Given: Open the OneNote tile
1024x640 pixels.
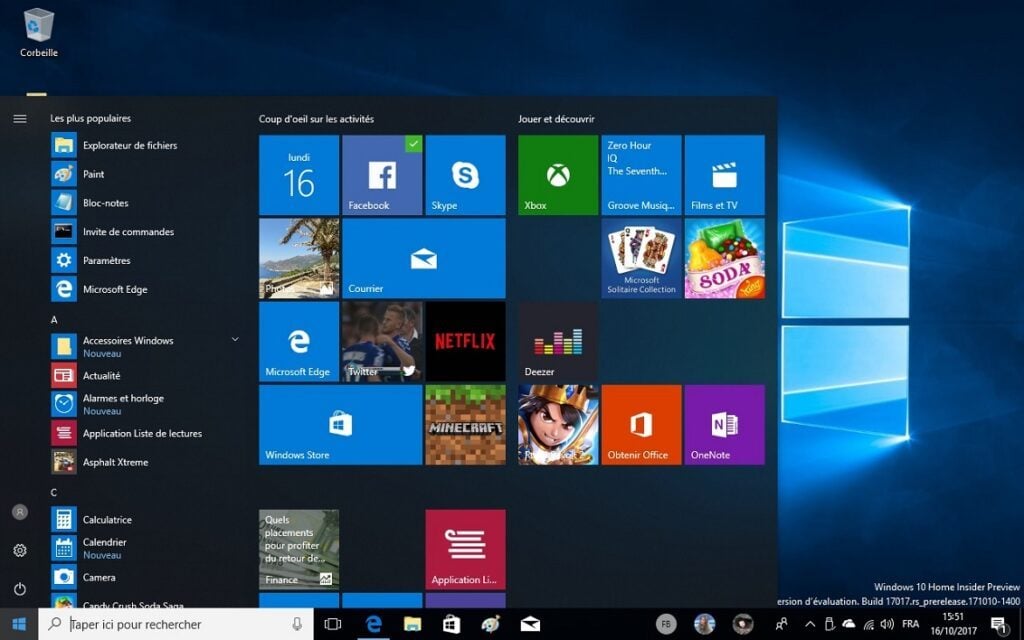Looking at the screenshot, I should pos(724,424).
